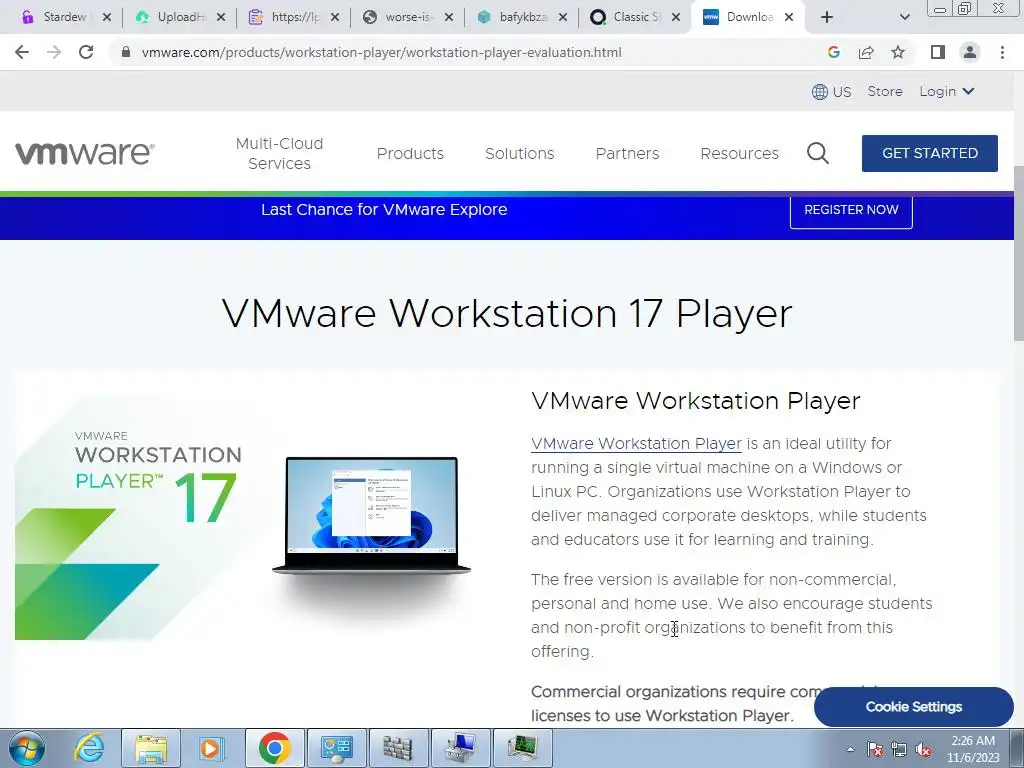Close the worse-is tab
Viewport: 1024px width, 768px height.
[x=449, y=18]
